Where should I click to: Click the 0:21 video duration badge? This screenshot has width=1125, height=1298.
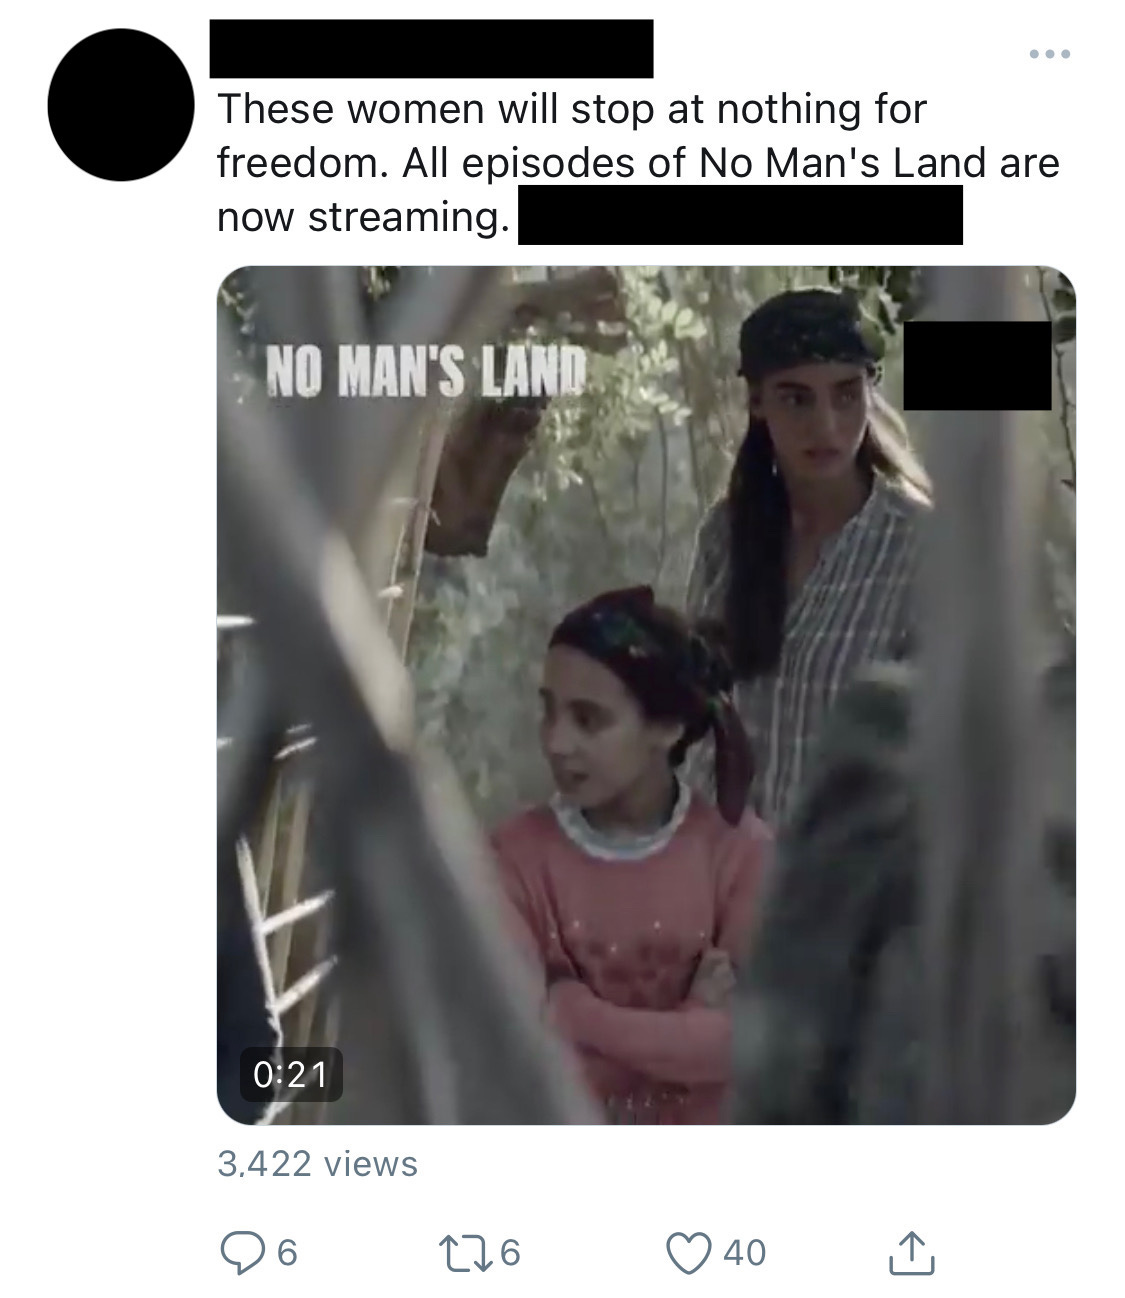point(291,1074)
